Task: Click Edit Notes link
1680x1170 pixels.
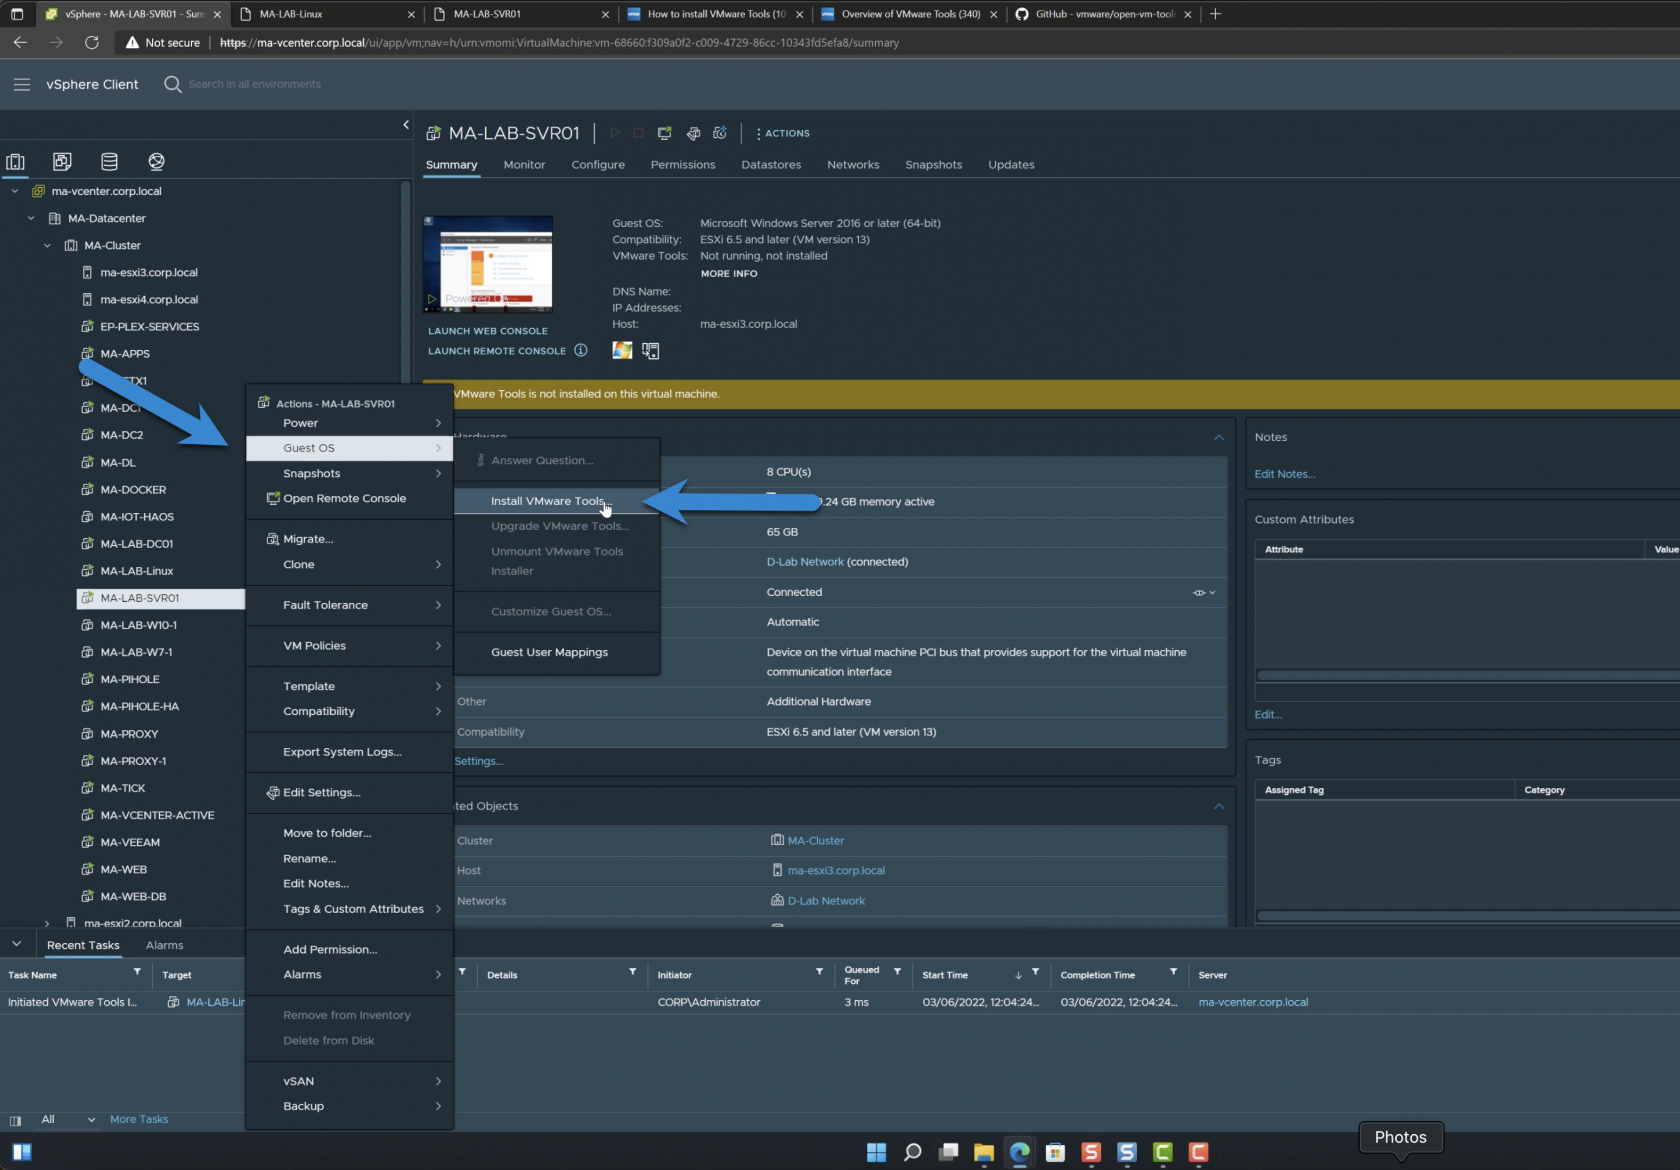Action: point(1285,474)
